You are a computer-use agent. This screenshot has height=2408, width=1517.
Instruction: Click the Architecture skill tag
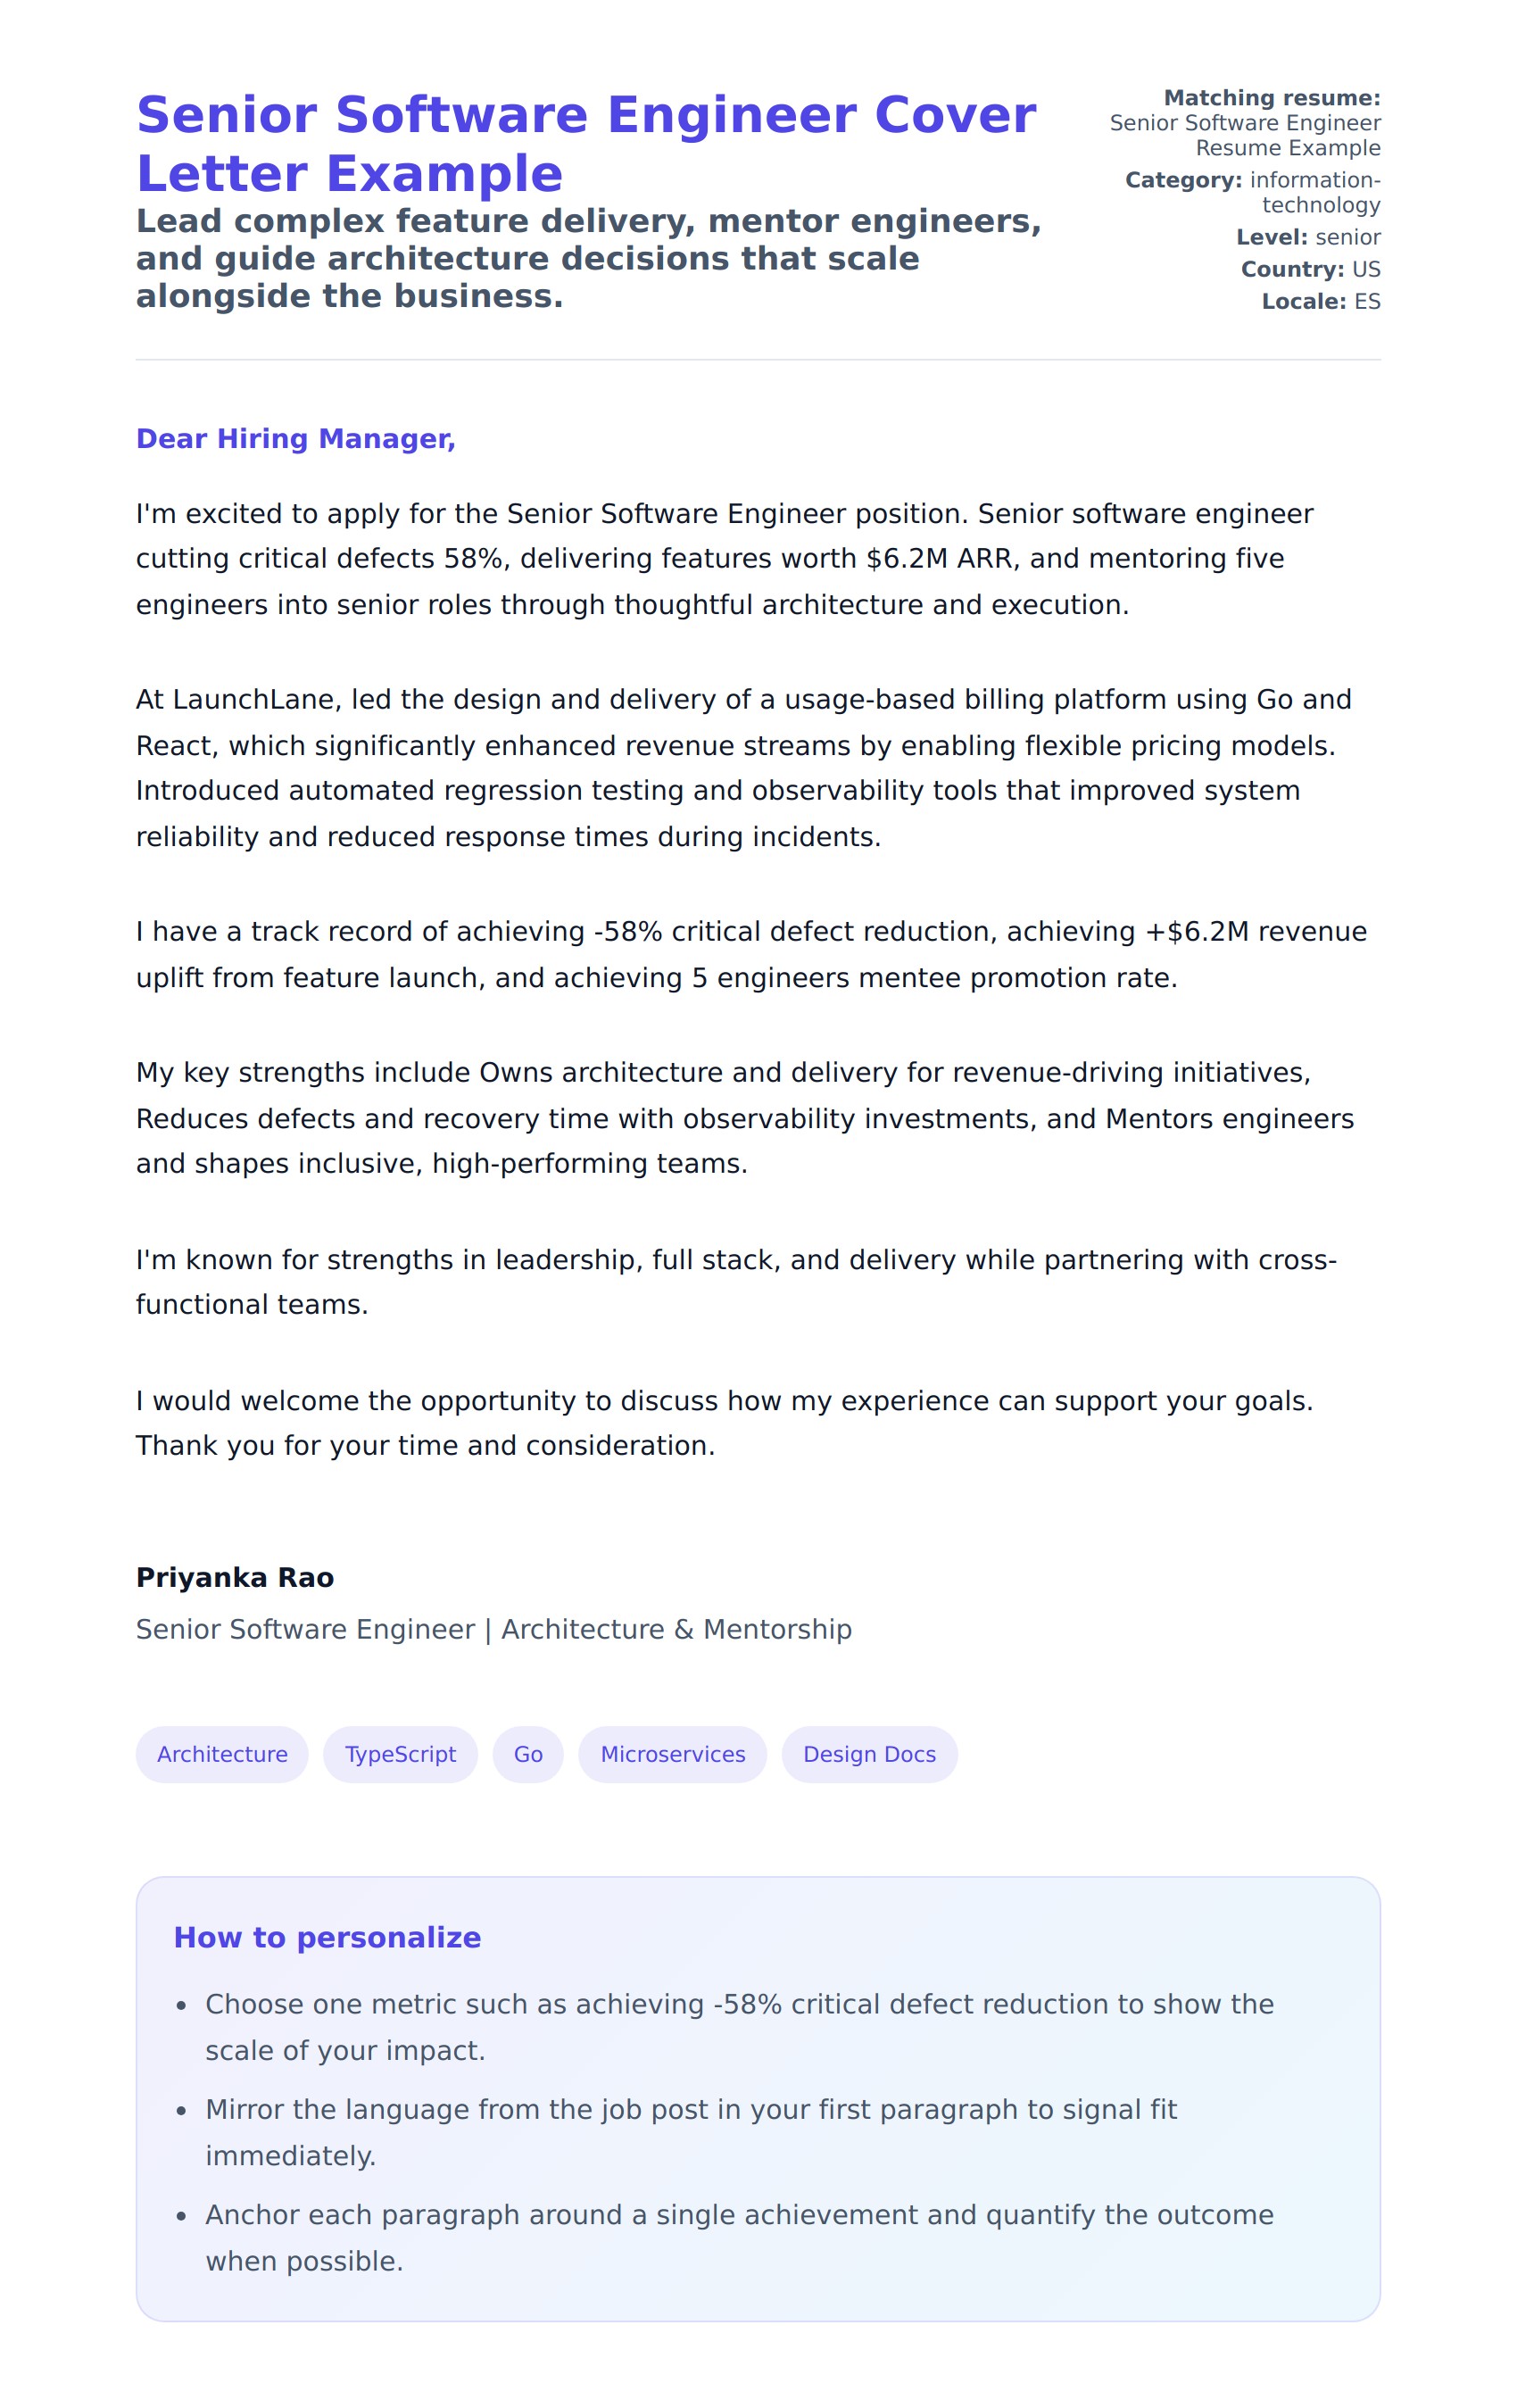click(222, 1754)
